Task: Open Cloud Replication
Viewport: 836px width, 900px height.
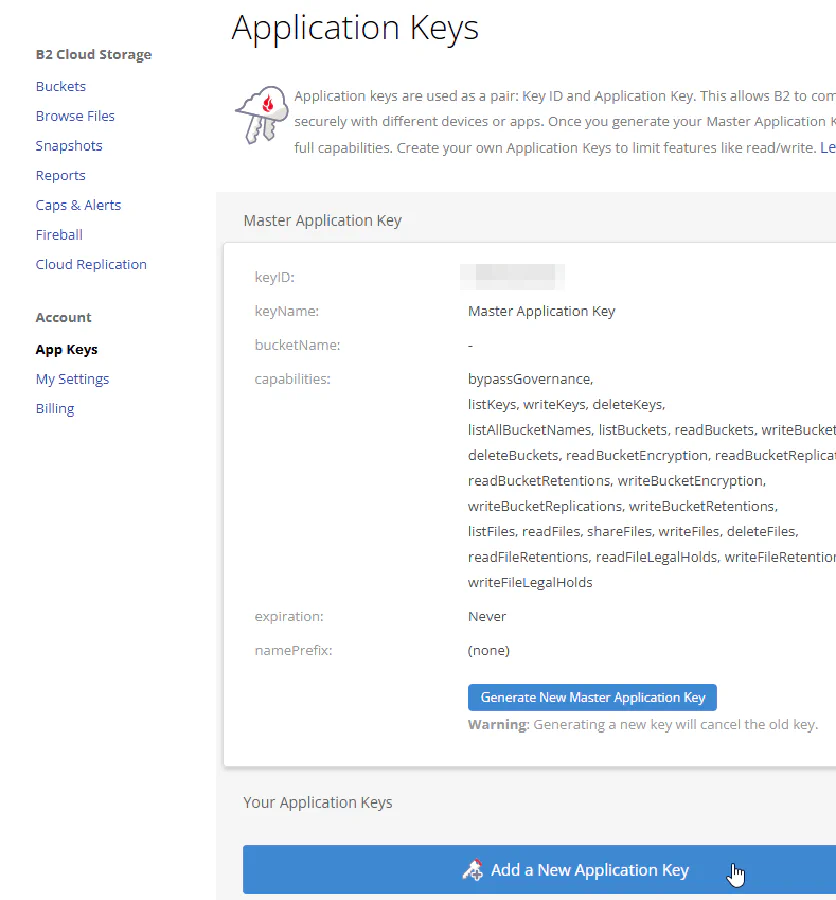Action: click(x=91, y=264)
